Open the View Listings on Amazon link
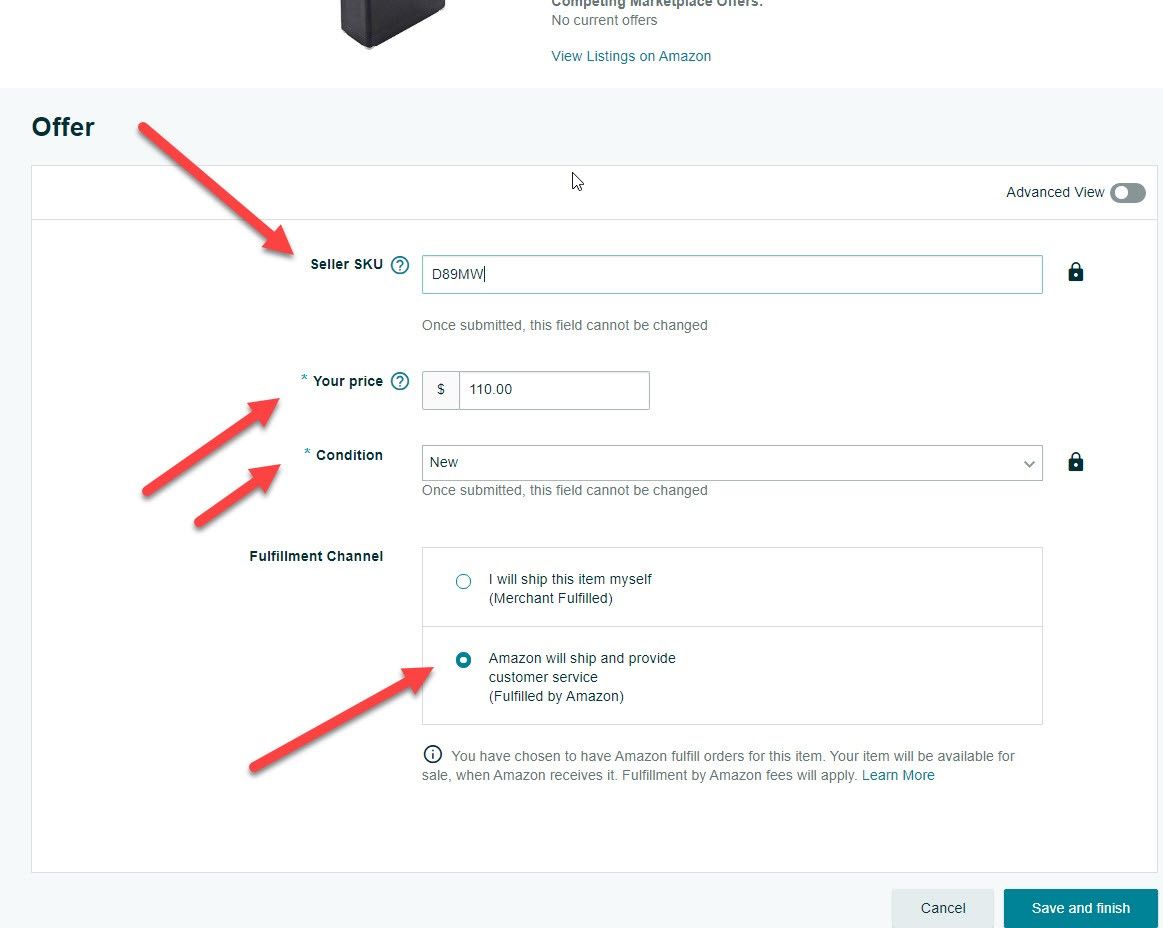Screen dimensions: 1163x928 (631, 56)
